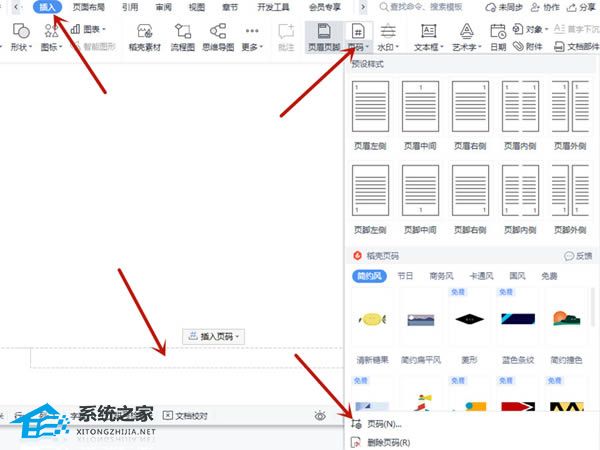Insert a mind map (思维导图)
The width and height of the screenshot is (600, 450).
click(218, 37)
